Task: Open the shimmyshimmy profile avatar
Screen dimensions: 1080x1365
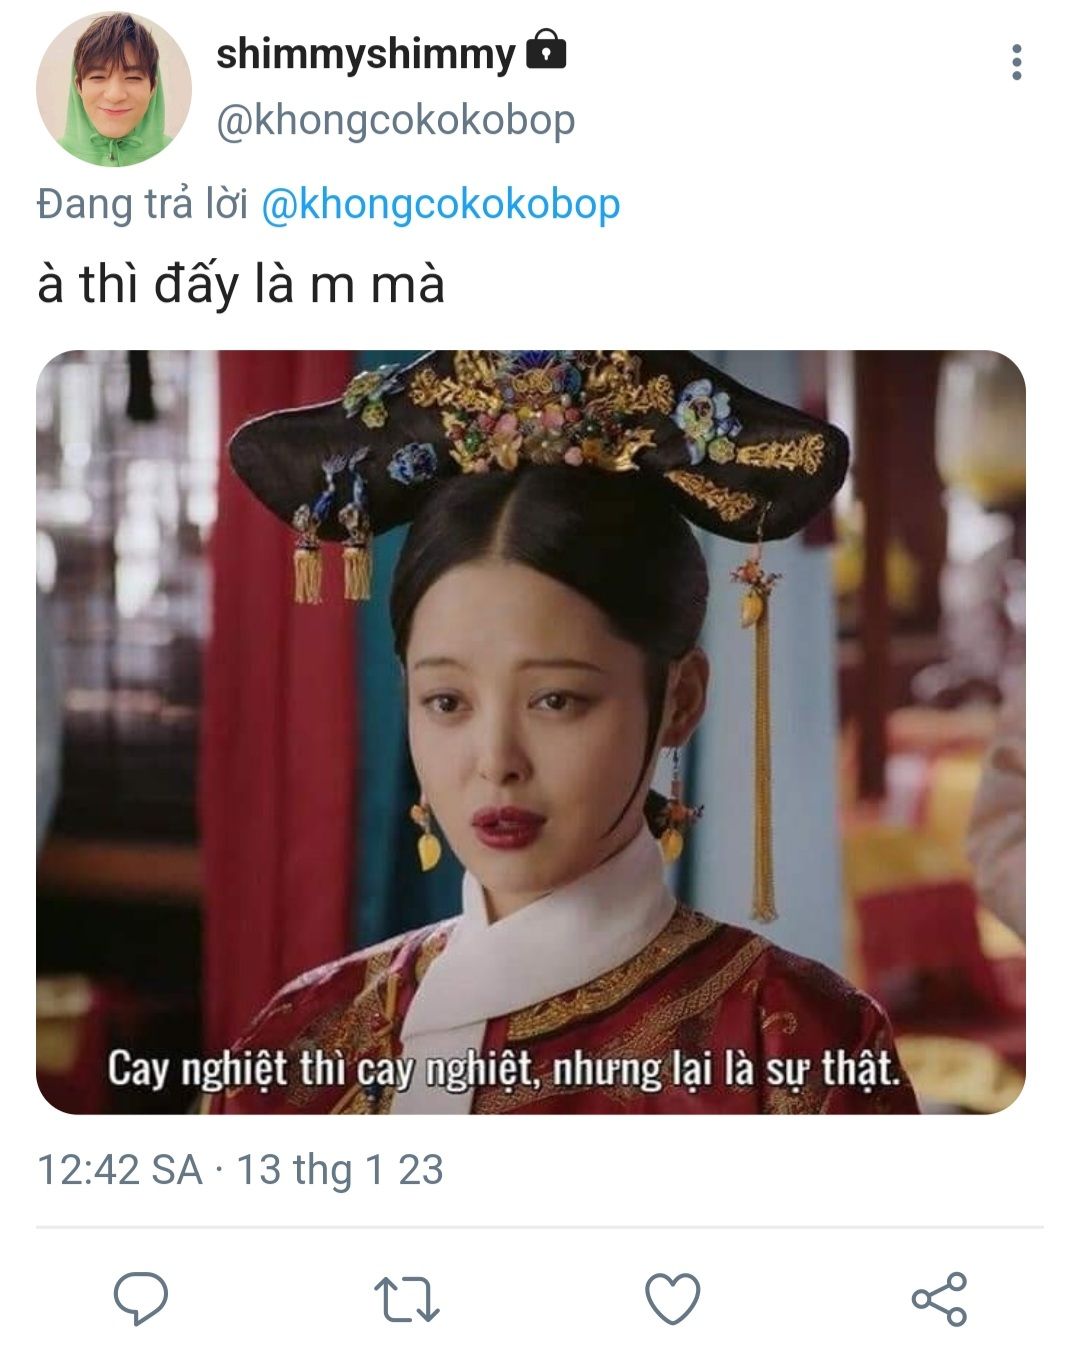Action: pos(113,89)
